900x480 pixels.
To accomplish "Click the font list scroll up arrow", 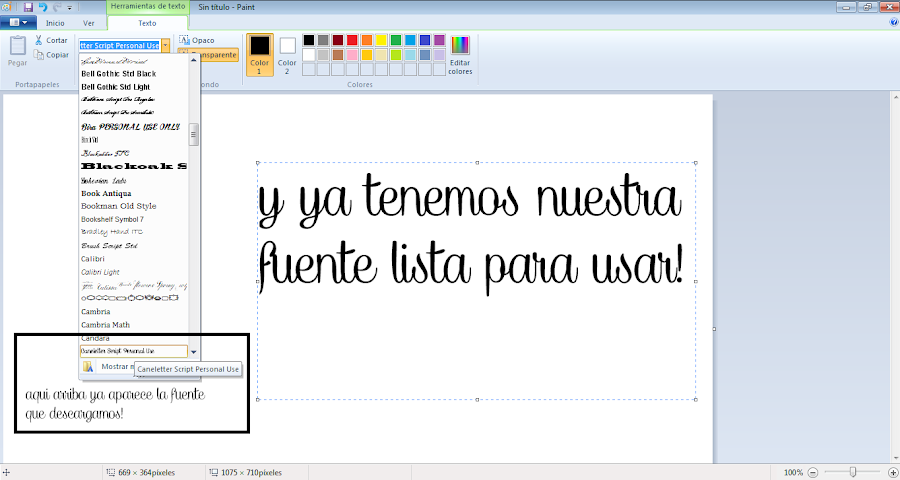I will pyautogui.click(x=193, y=60).
